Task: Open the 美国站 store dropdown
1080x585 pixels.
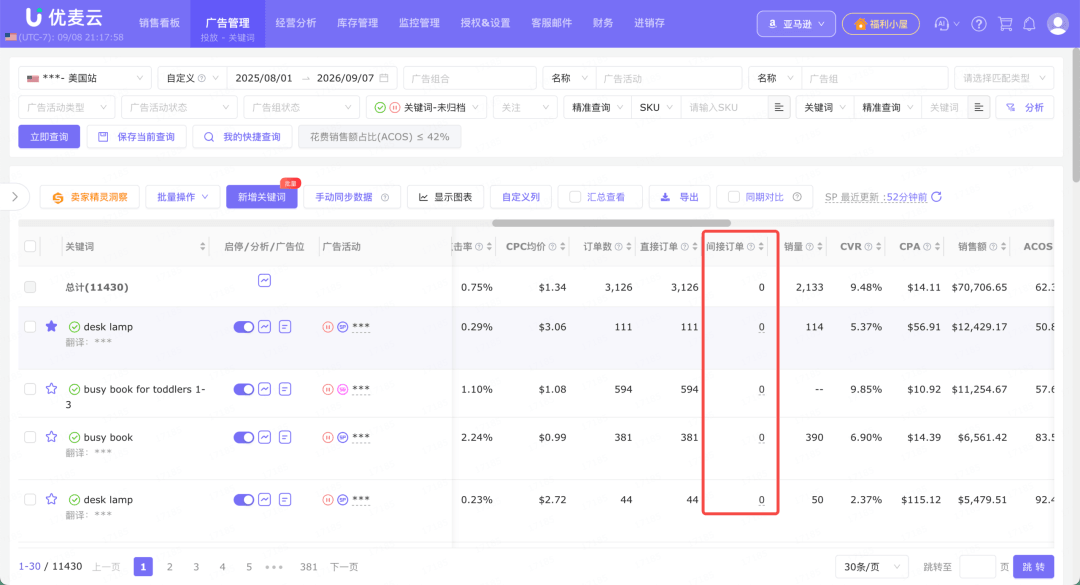Action: tap(85, 79)
